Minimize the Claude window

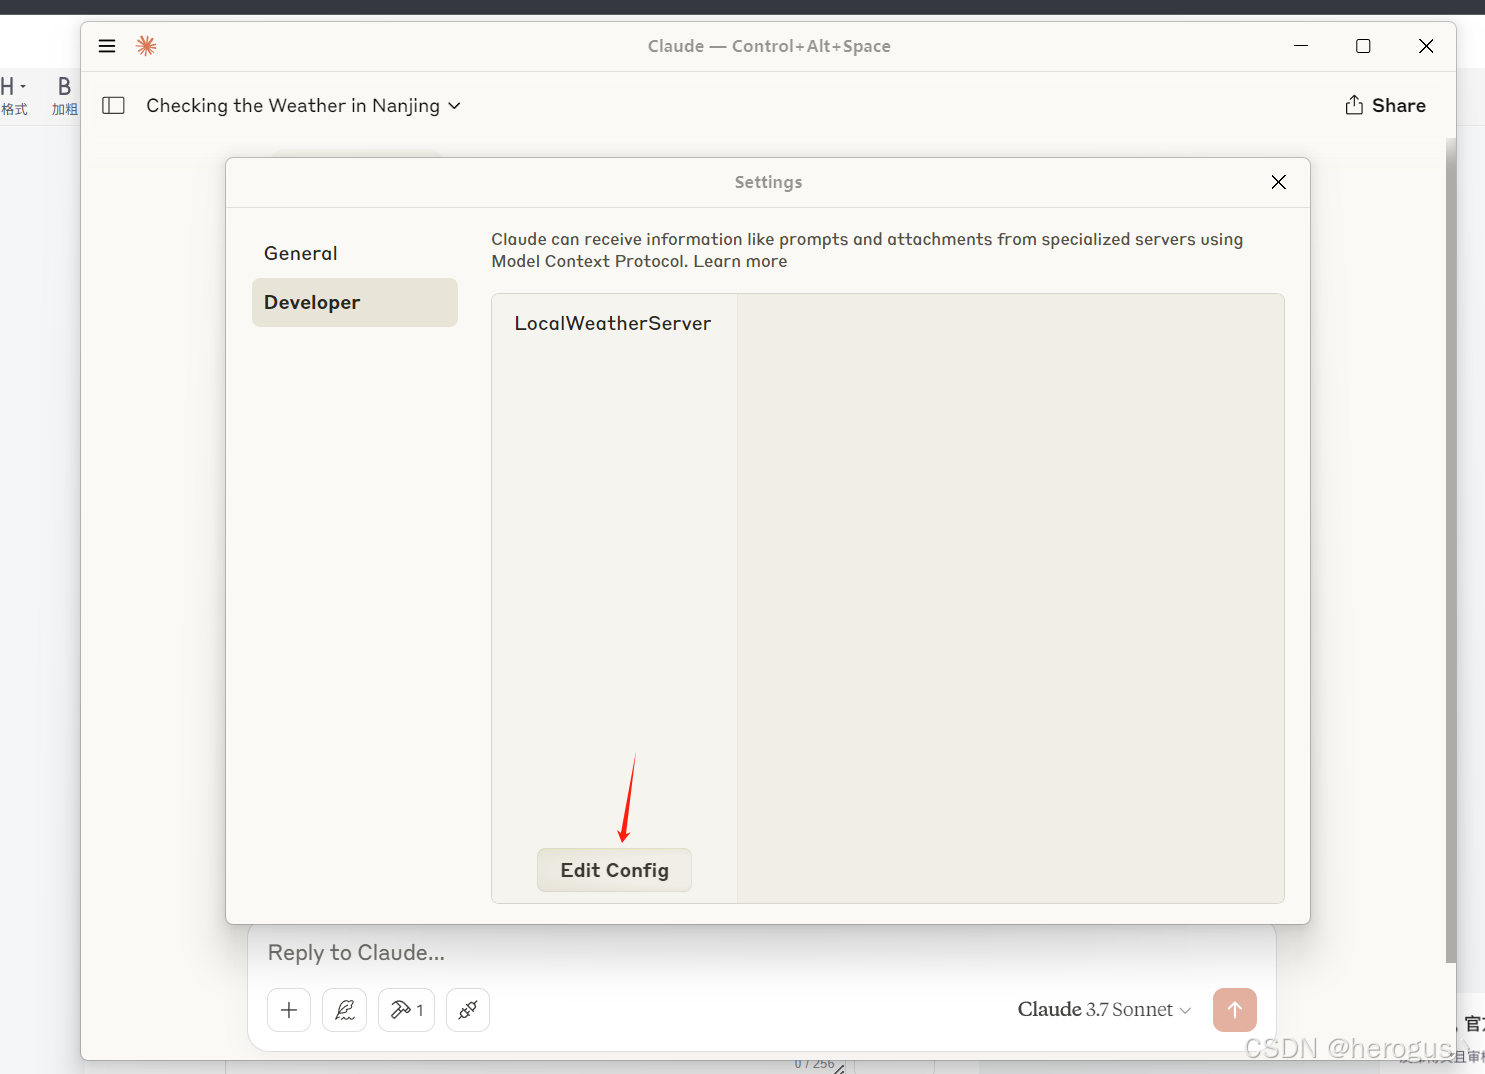coord(1301,46)
